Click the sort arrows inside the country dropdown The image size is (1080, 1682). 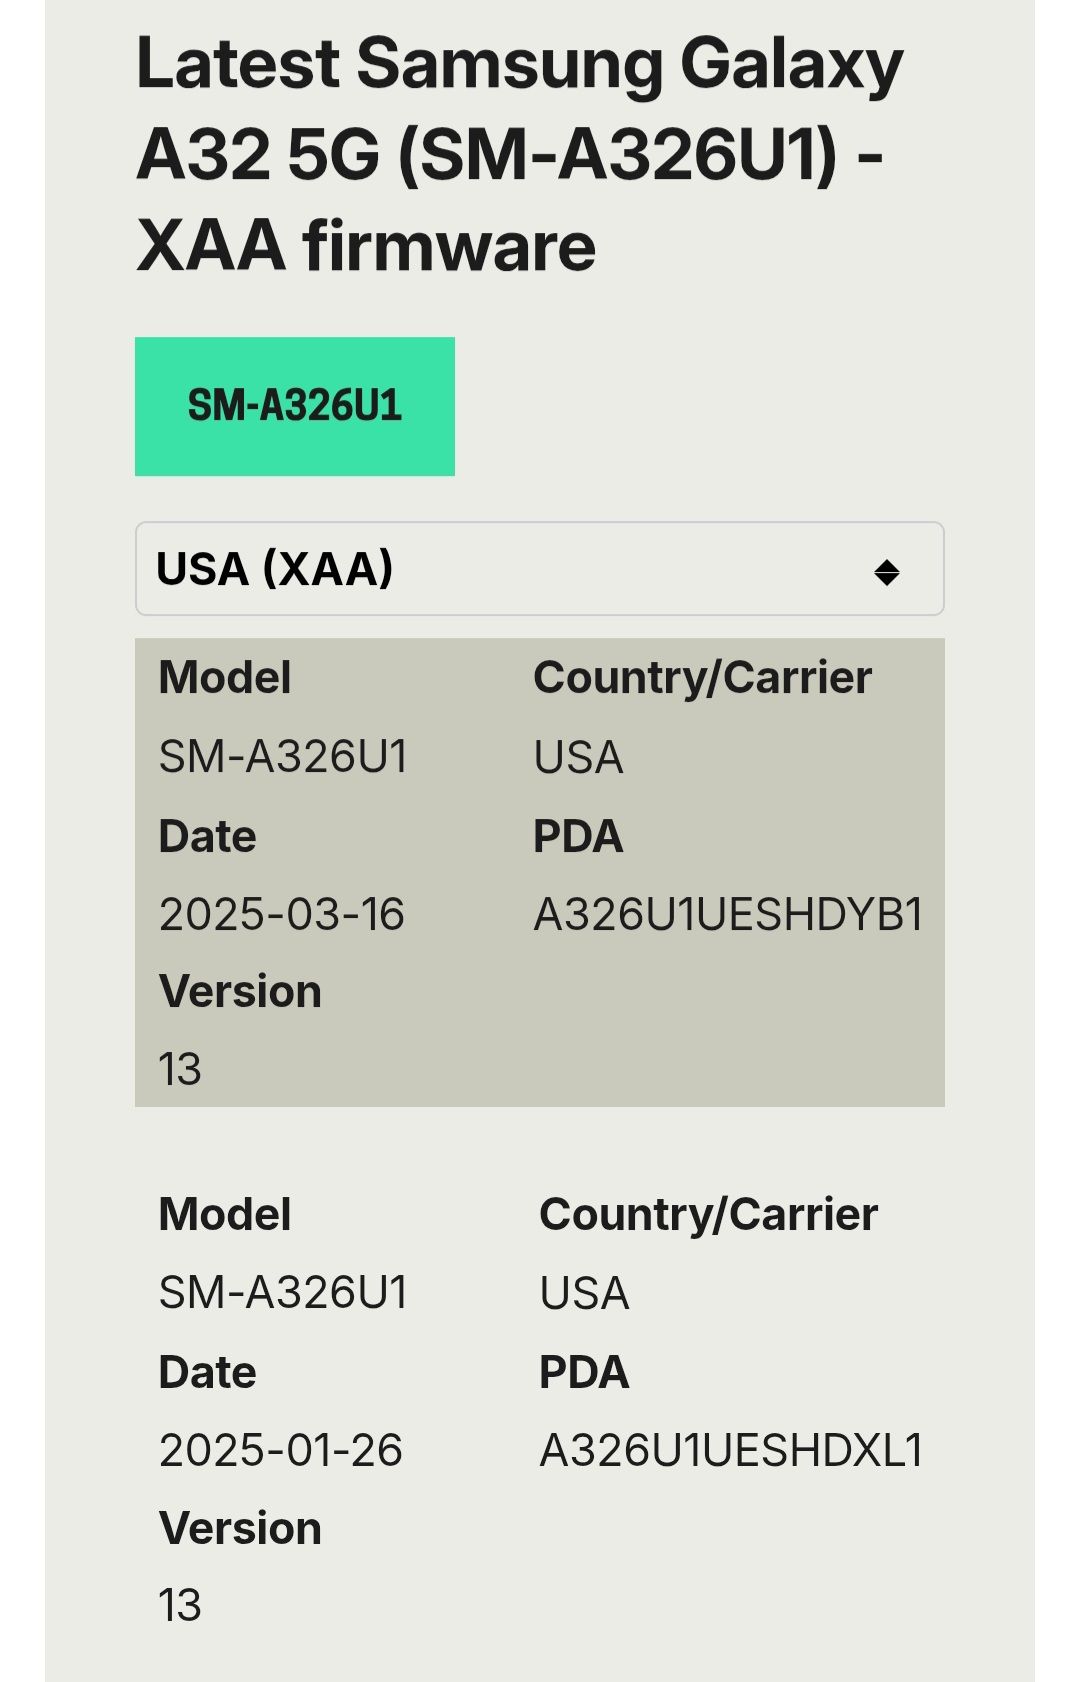pos(889,569)
